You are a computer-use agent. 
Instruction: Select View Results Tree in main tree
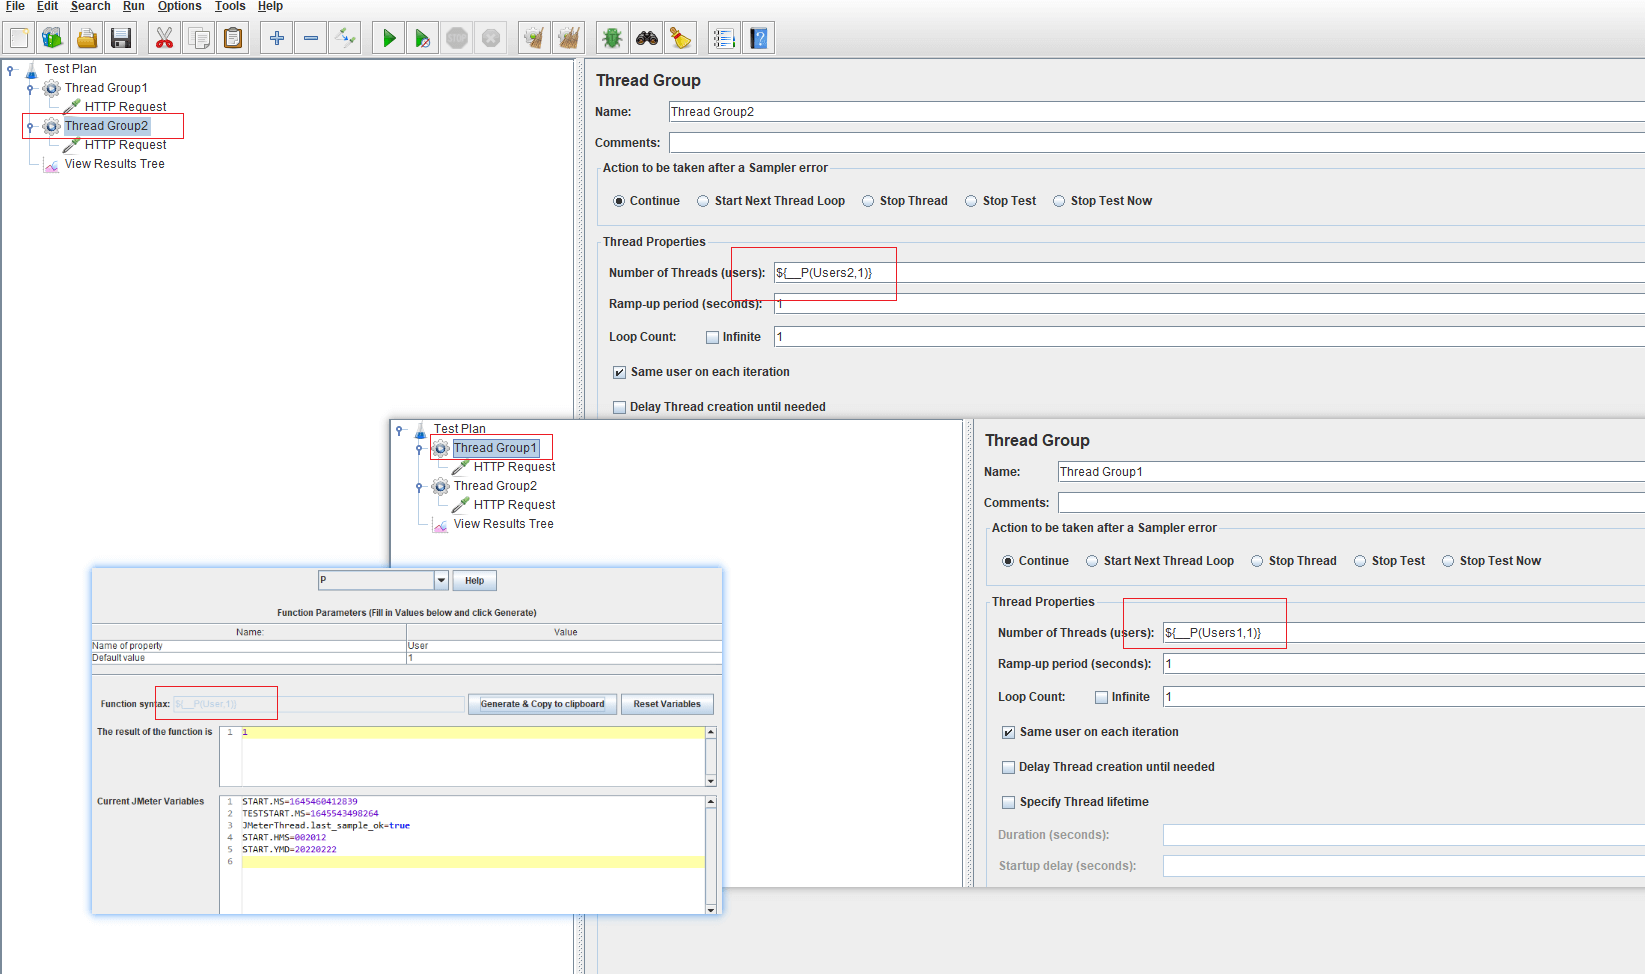coord(115,164)
